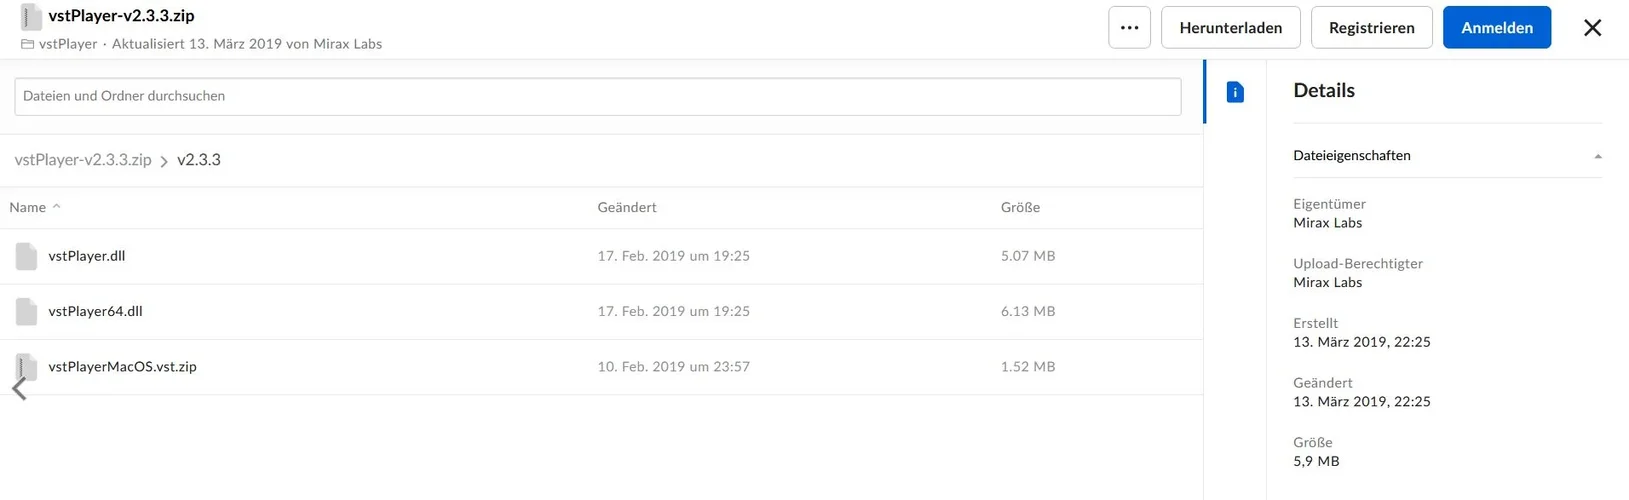
Task: Open the vstPlayer64.dll file name
Action: (95, 311)
